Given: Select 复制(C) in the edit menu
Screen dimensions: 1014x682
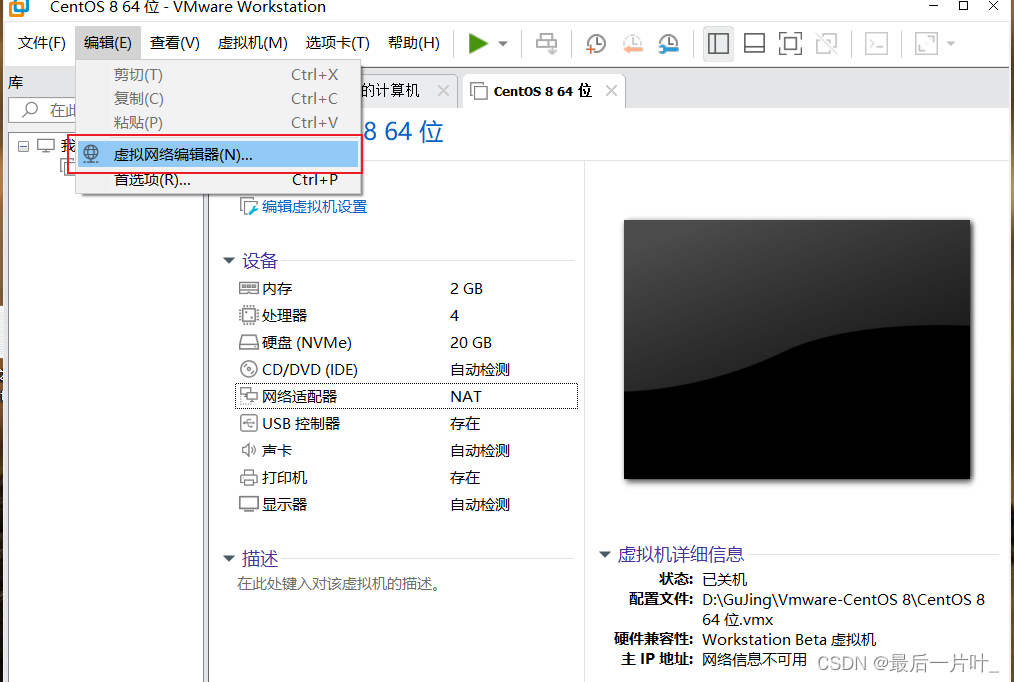Looking at the screenshot, I should click(218, 98).
